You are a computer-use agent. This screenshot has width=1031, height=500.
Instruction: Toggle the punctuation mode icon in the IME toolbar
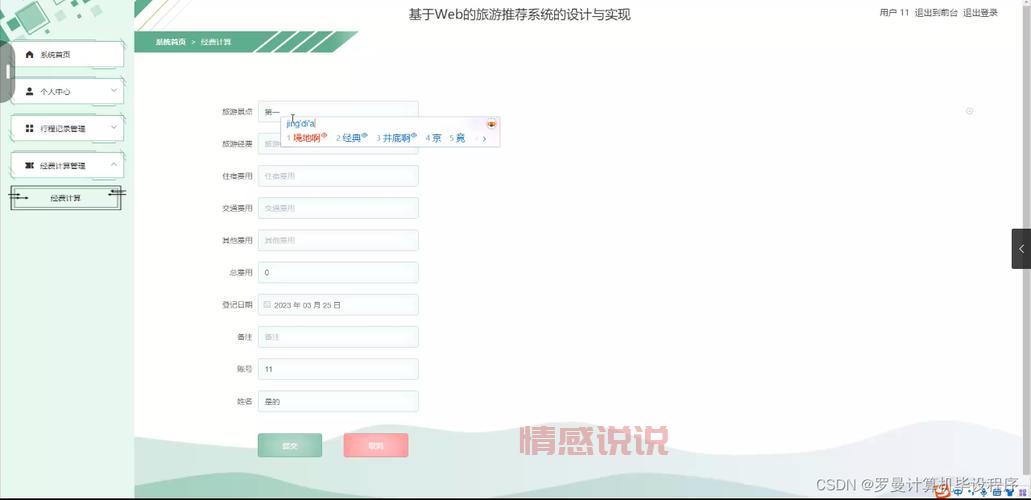tap(971, 492)
